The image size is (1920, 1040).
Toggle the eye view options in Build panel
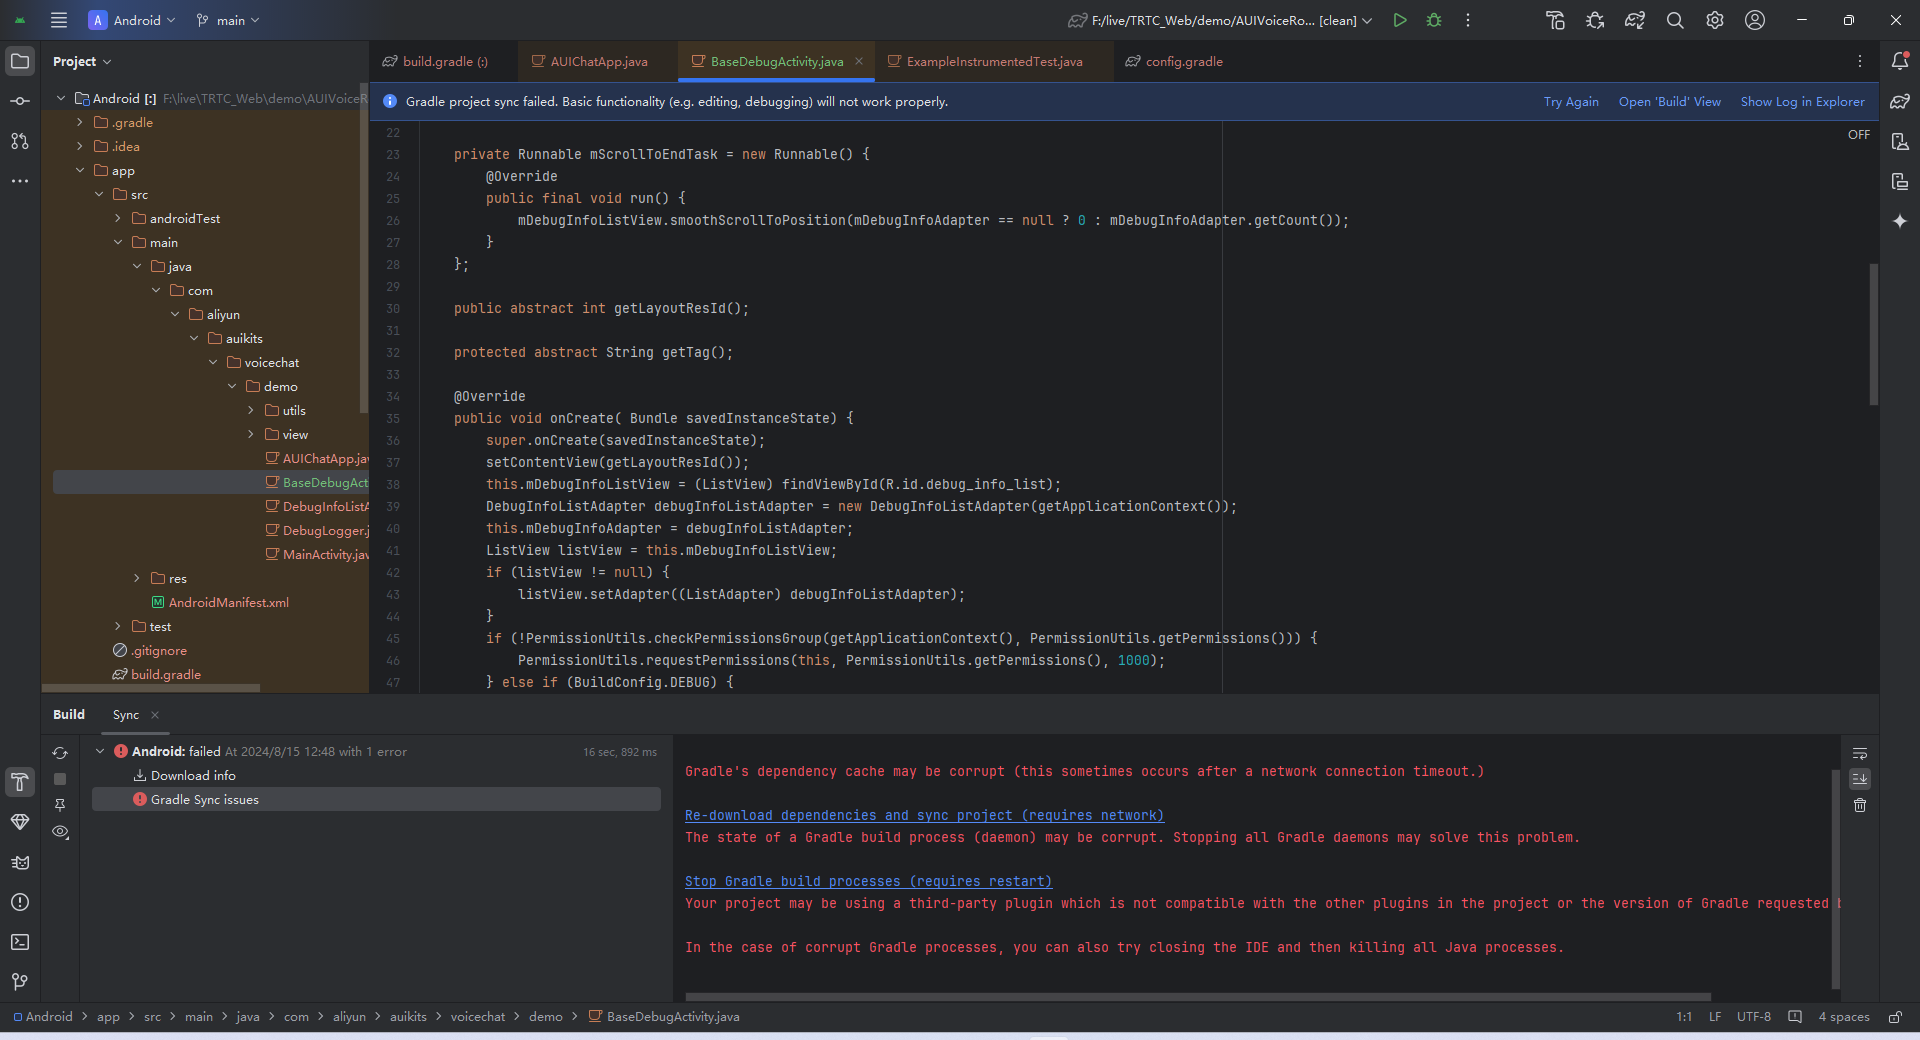(x=60, y=831)
